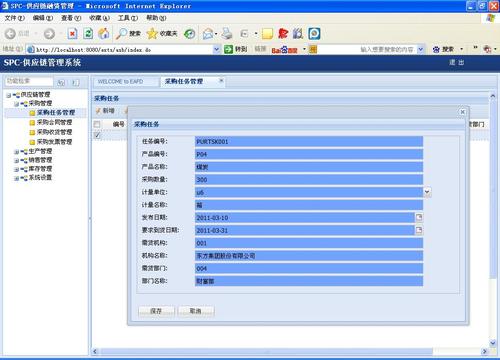Open dropdown arrow next to Baidu logo
The image size is (500, 360).
coord(304,49)
